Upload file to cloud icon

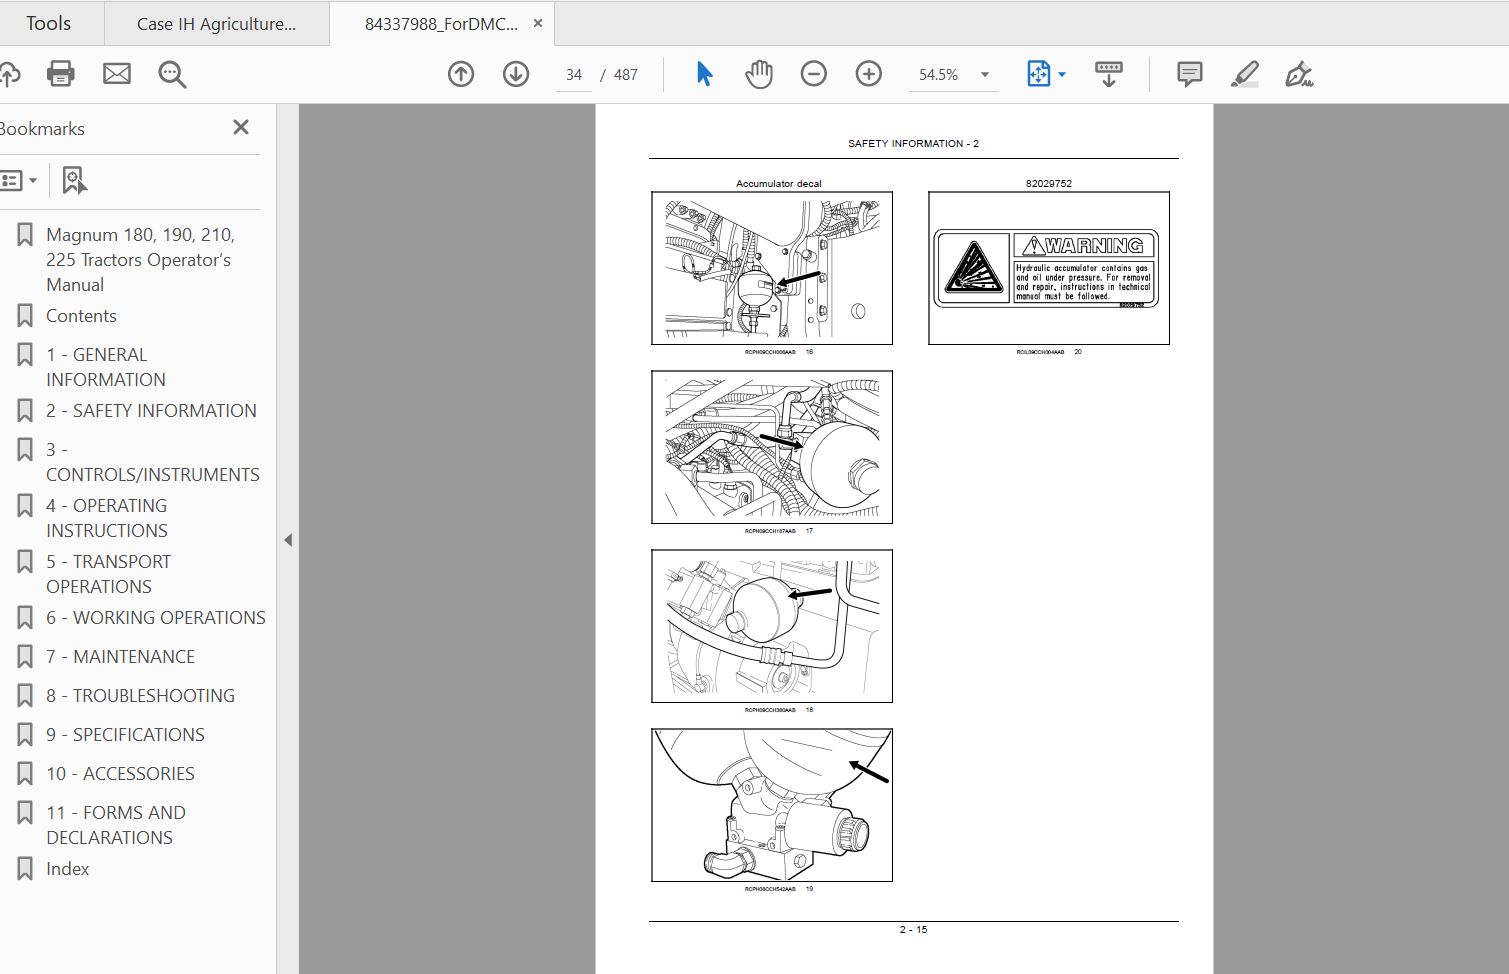[x=9, y=74]
